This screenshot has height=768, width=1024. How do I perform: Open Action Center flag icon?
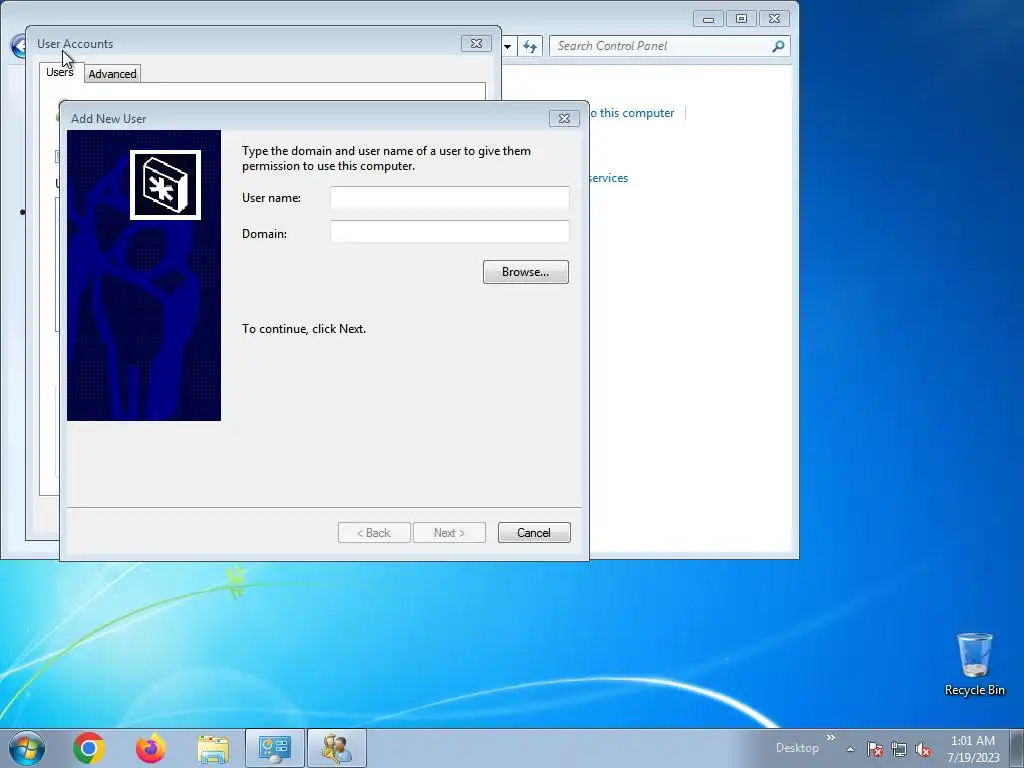click(875, 749)
